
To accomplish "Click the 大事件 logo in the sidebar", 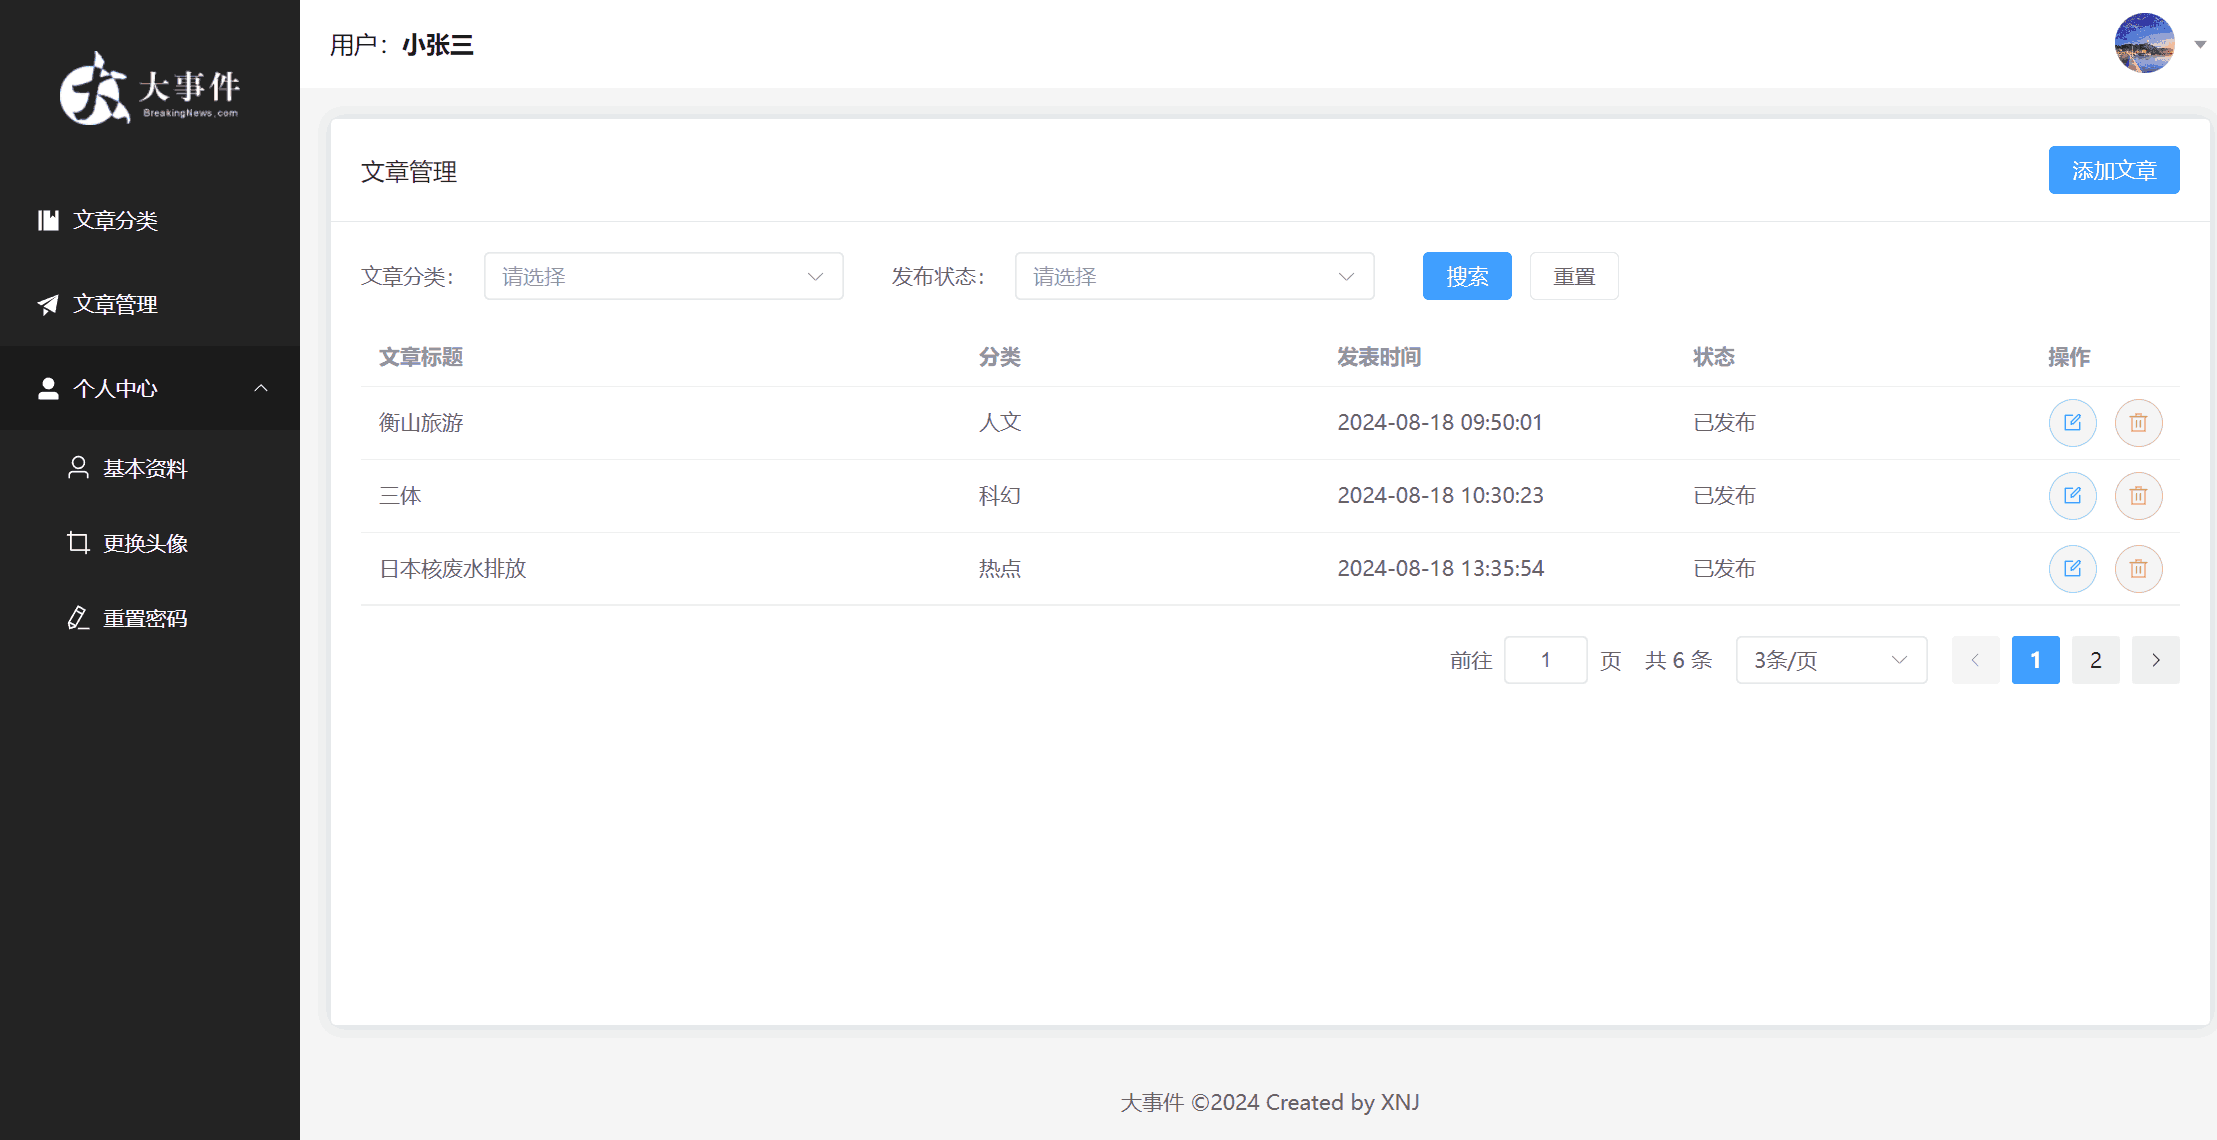I will [x=150, y=89].
